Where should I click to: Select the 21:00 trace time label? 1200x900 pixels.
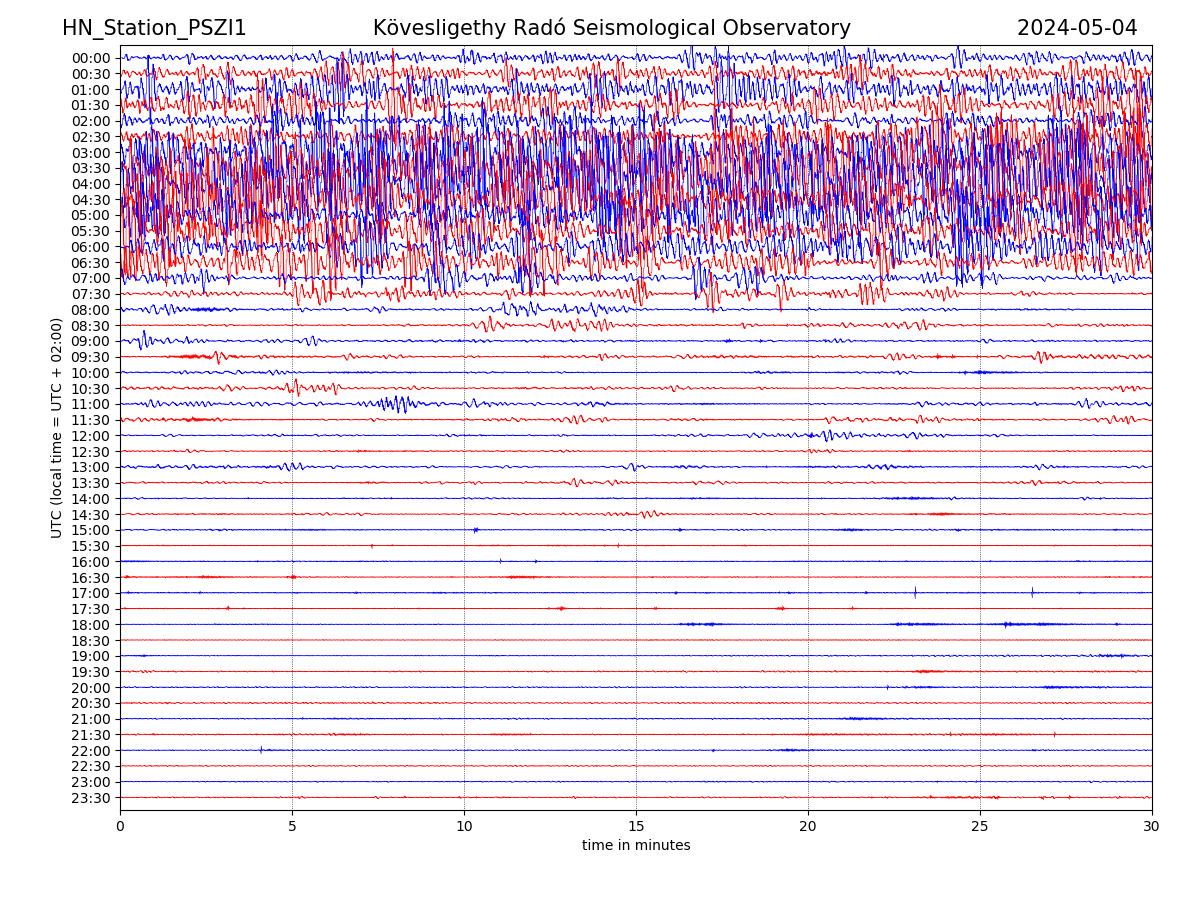click(91, 719)
